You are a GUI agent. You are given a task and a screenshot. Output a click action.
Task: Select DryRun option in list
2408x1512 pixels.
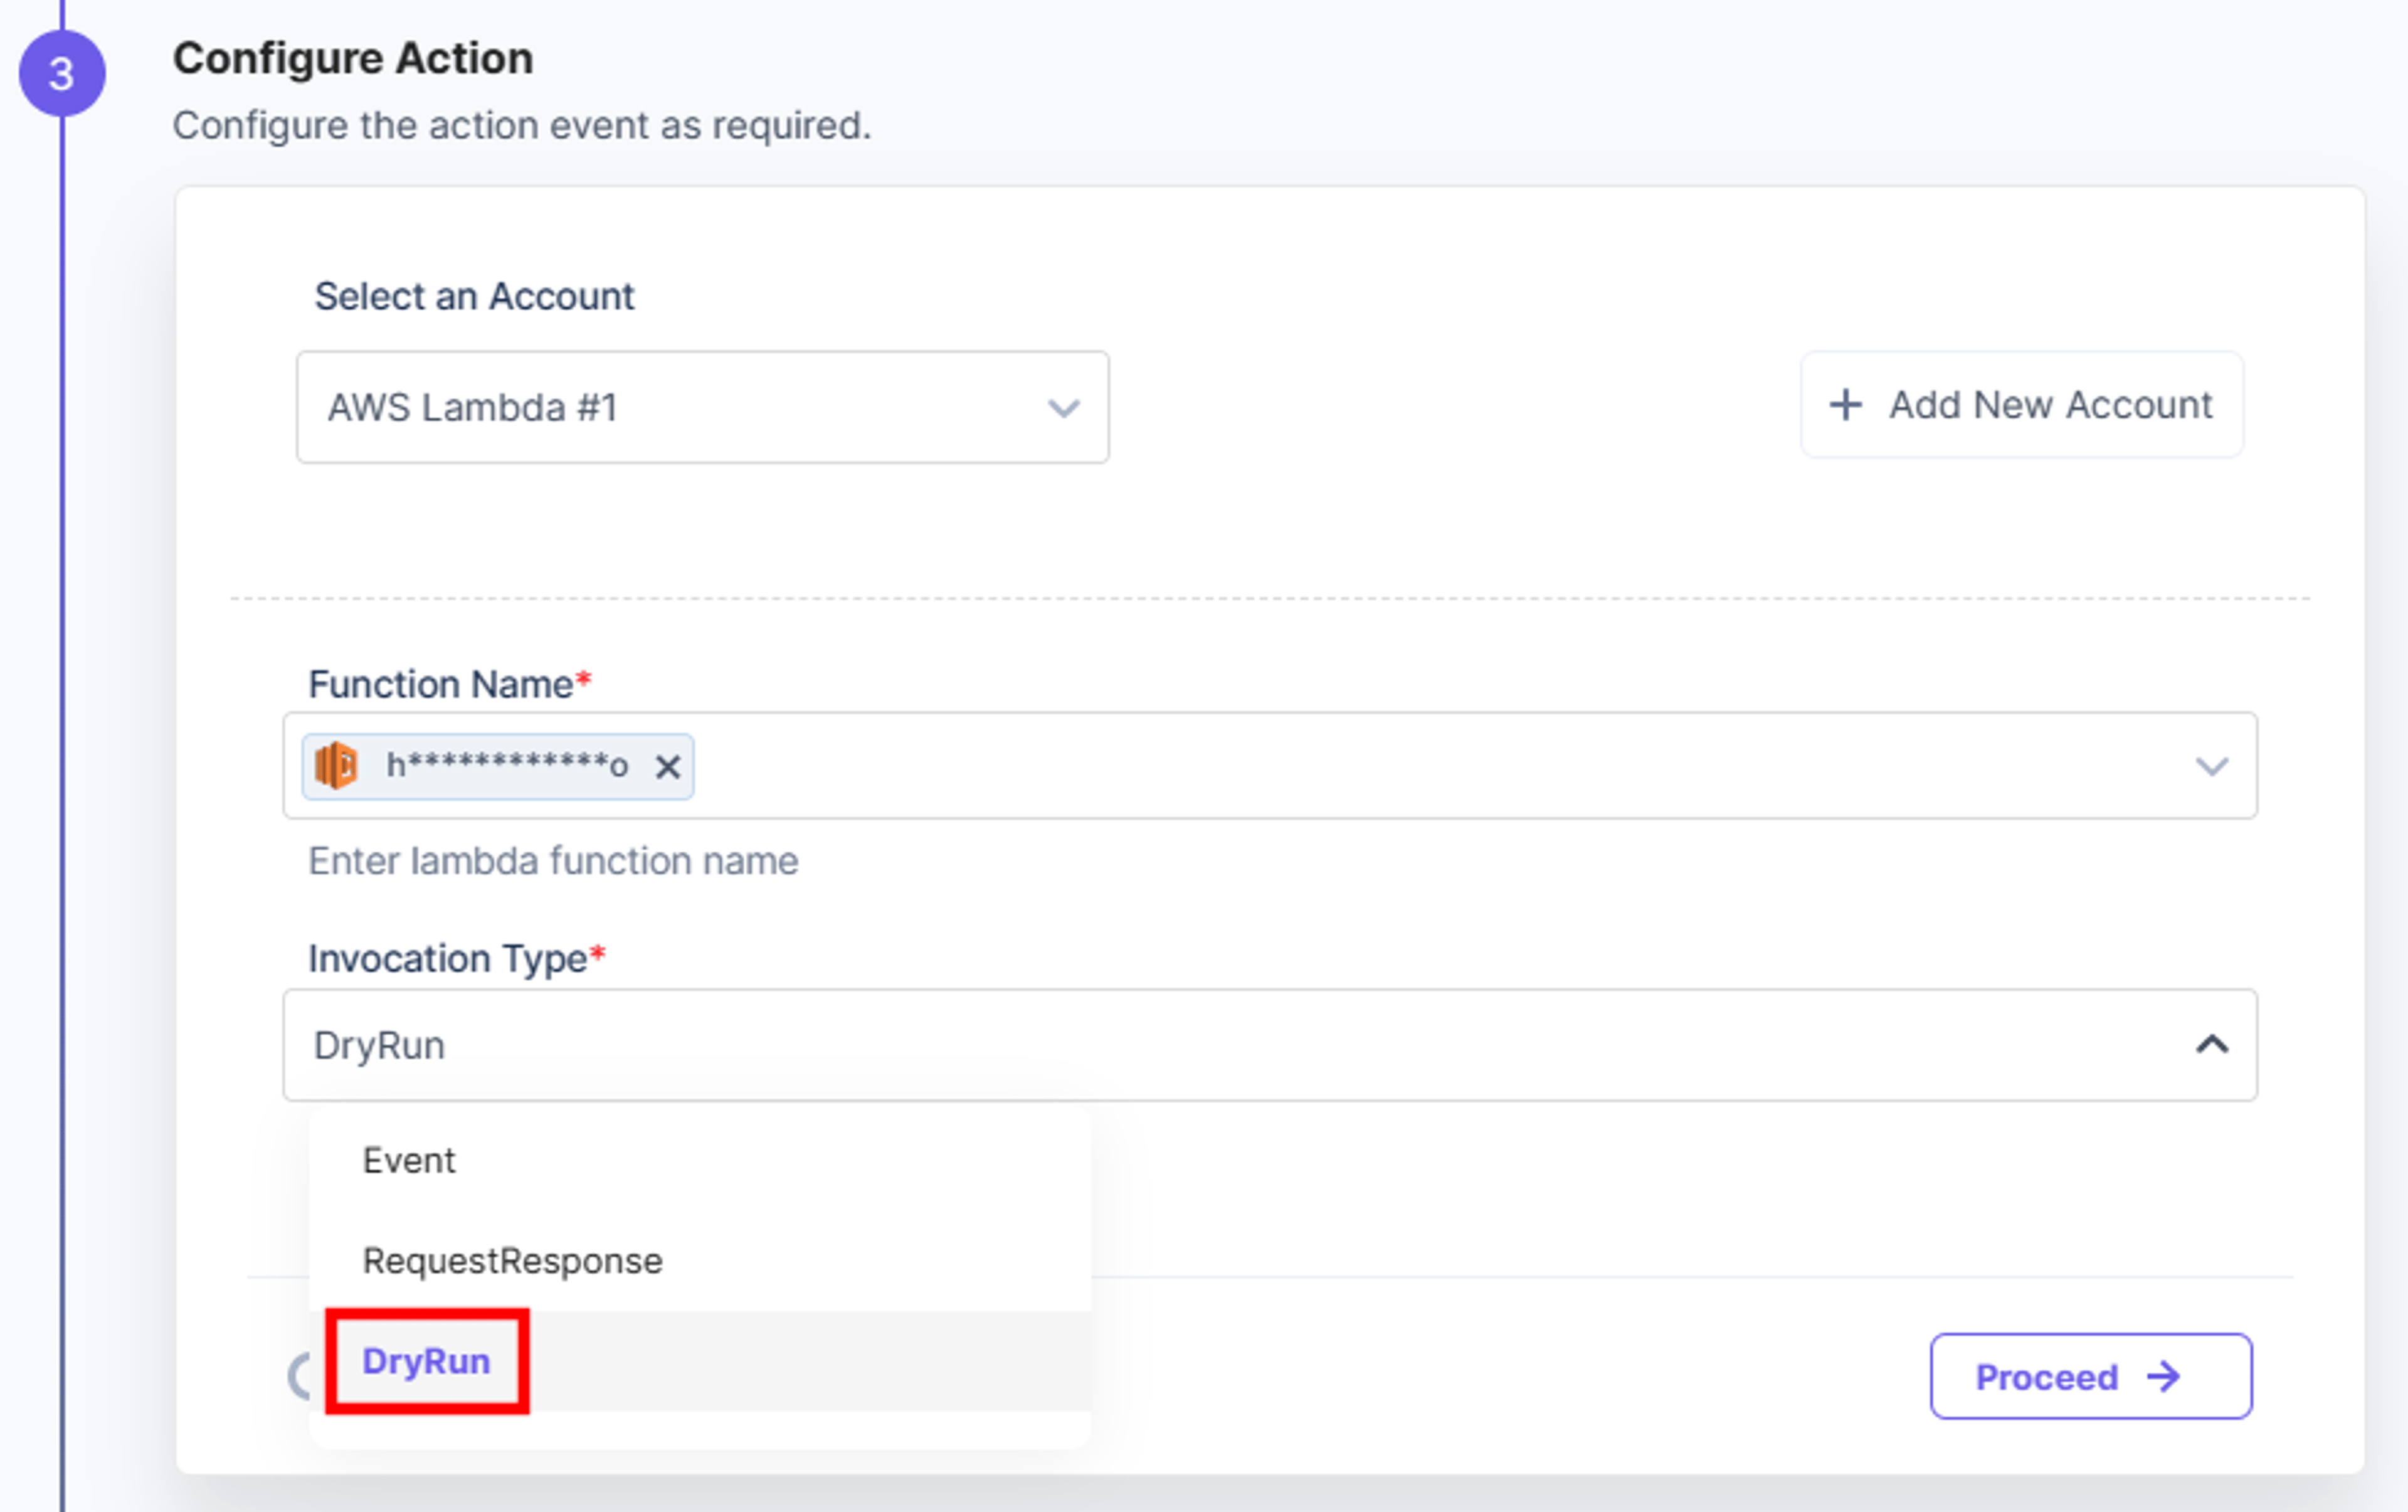(x=700, y=1361)
